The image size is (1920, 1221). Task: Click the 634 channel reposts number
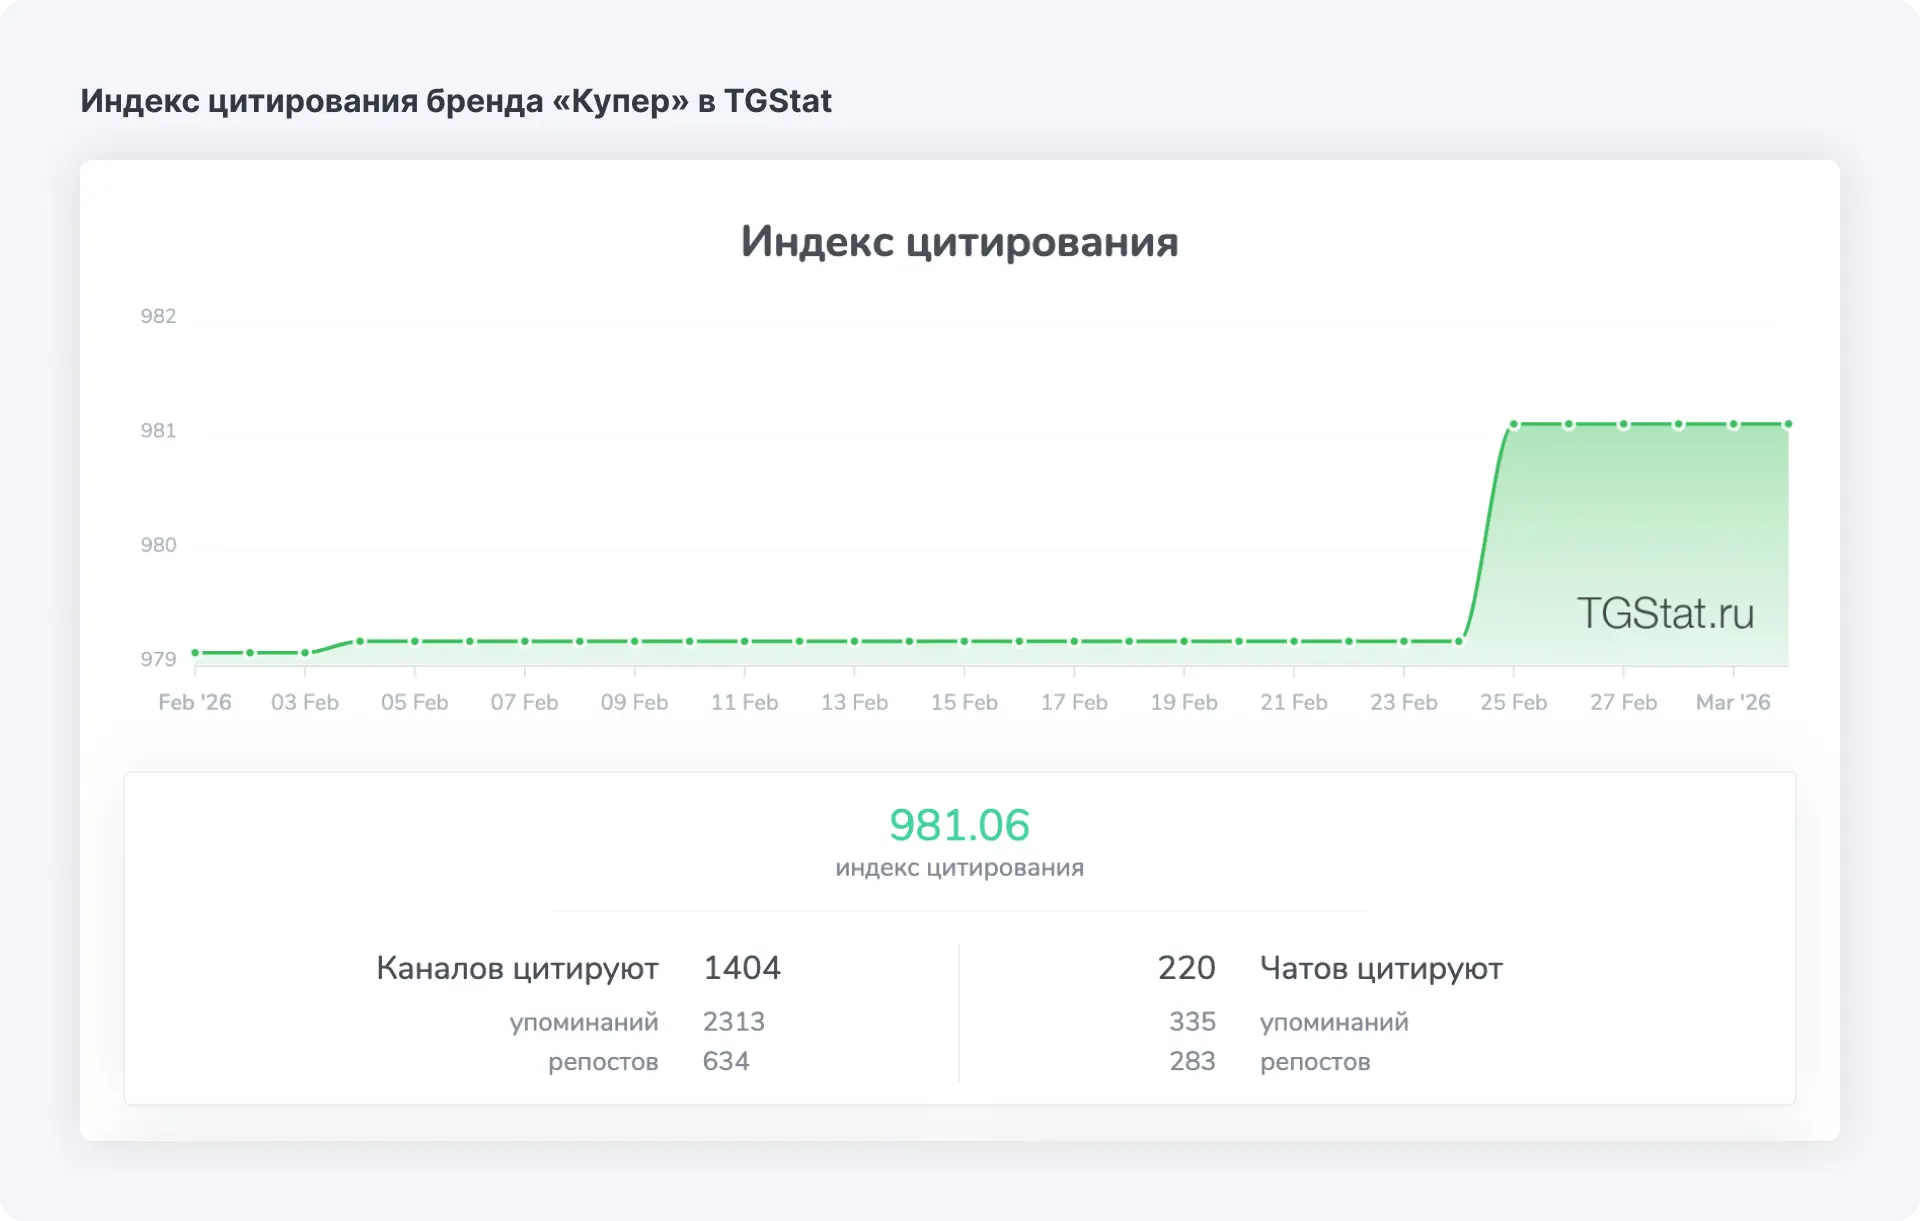pyautogui.click(x=725, y=1060)
